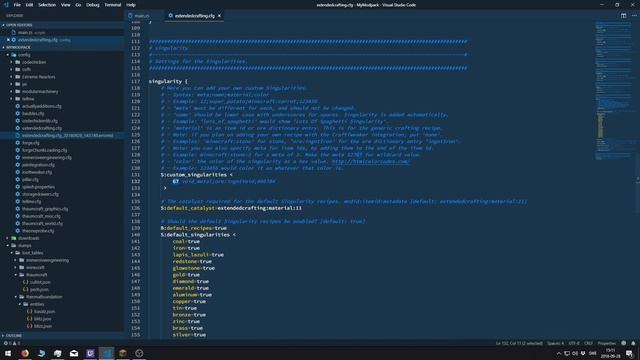Viewport: 640px width, 360px height.
Task: Launch Firefox from the taskbar
Action: (x=25, y=353)
